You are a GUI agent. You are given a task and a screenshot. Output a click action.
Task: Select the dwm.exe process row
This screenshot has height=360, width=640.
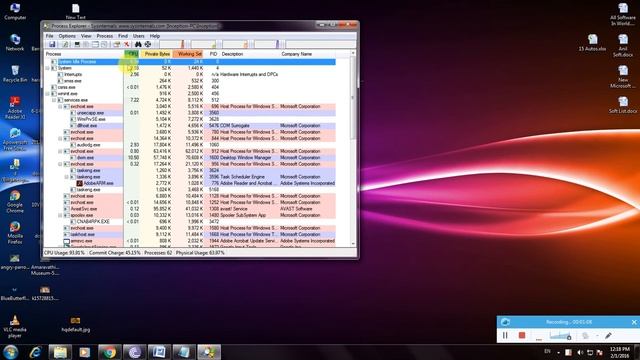pos(190,158)
